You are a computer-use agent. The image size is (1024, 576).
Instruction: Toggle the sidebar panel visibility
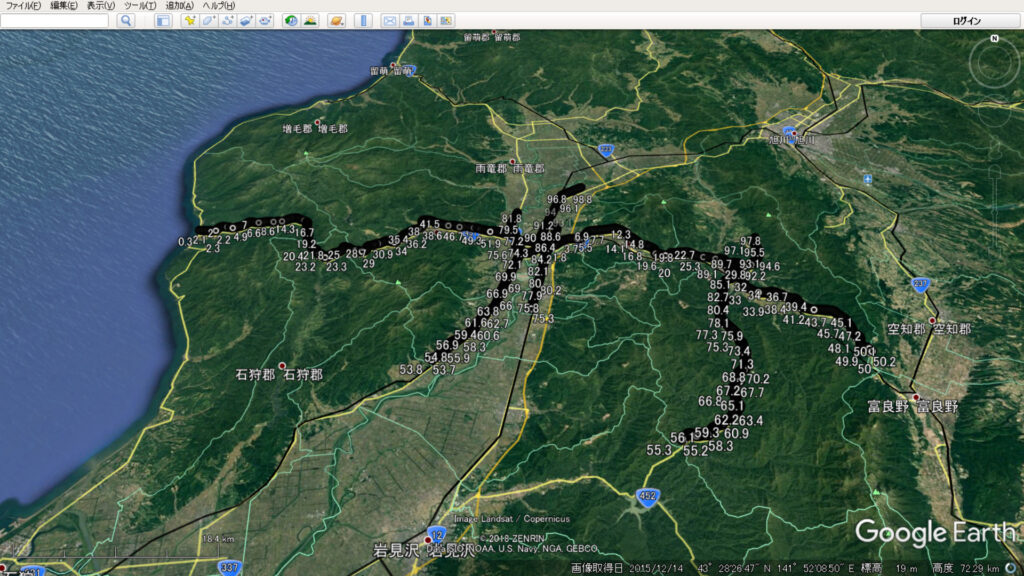point(162,20)
